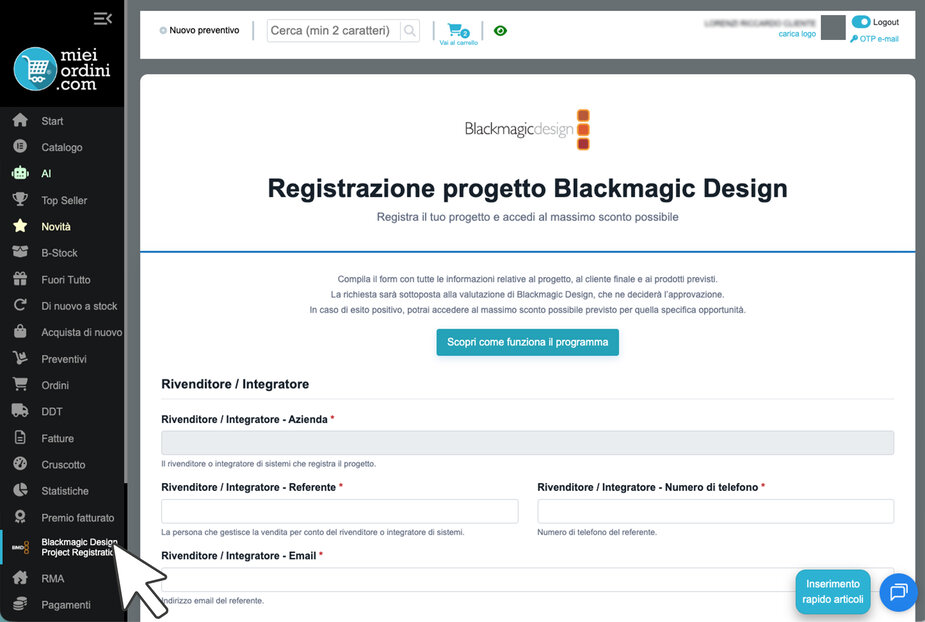Click the Statistiche pie chart icon

[x=20, y=490]
